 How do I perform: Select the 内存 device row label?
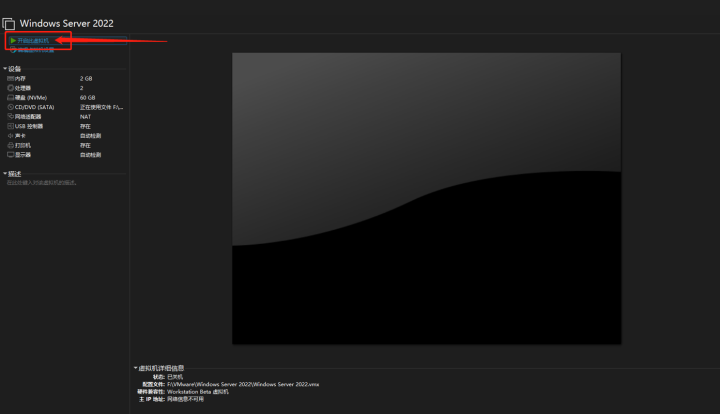pos(20,78)
